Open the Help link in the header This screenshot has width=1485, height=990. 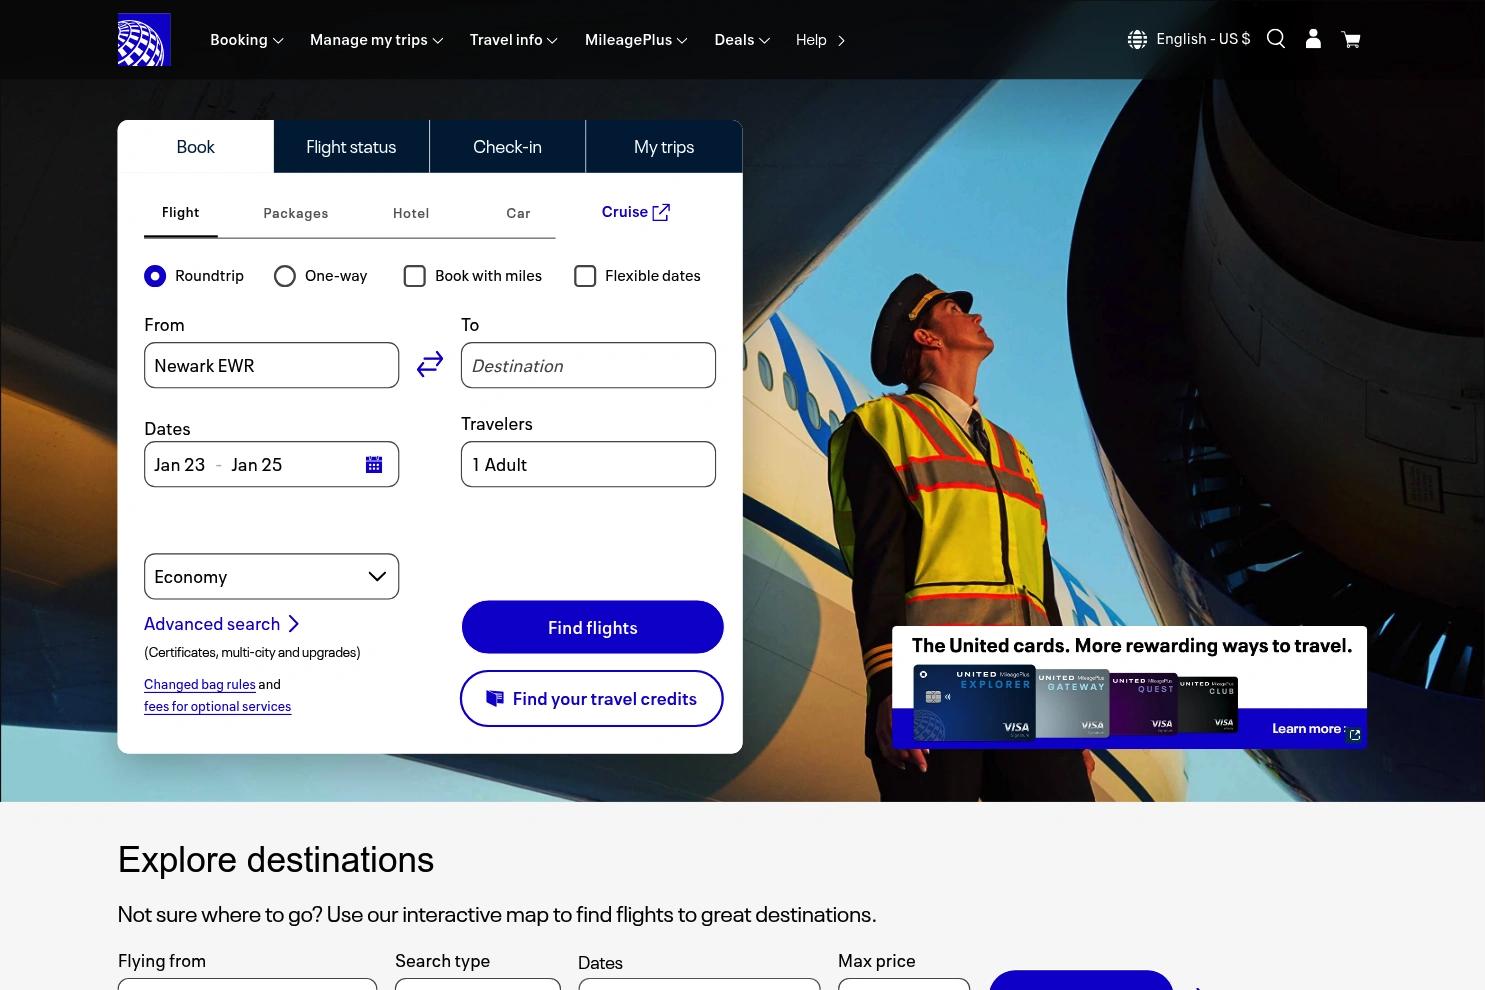820,40
